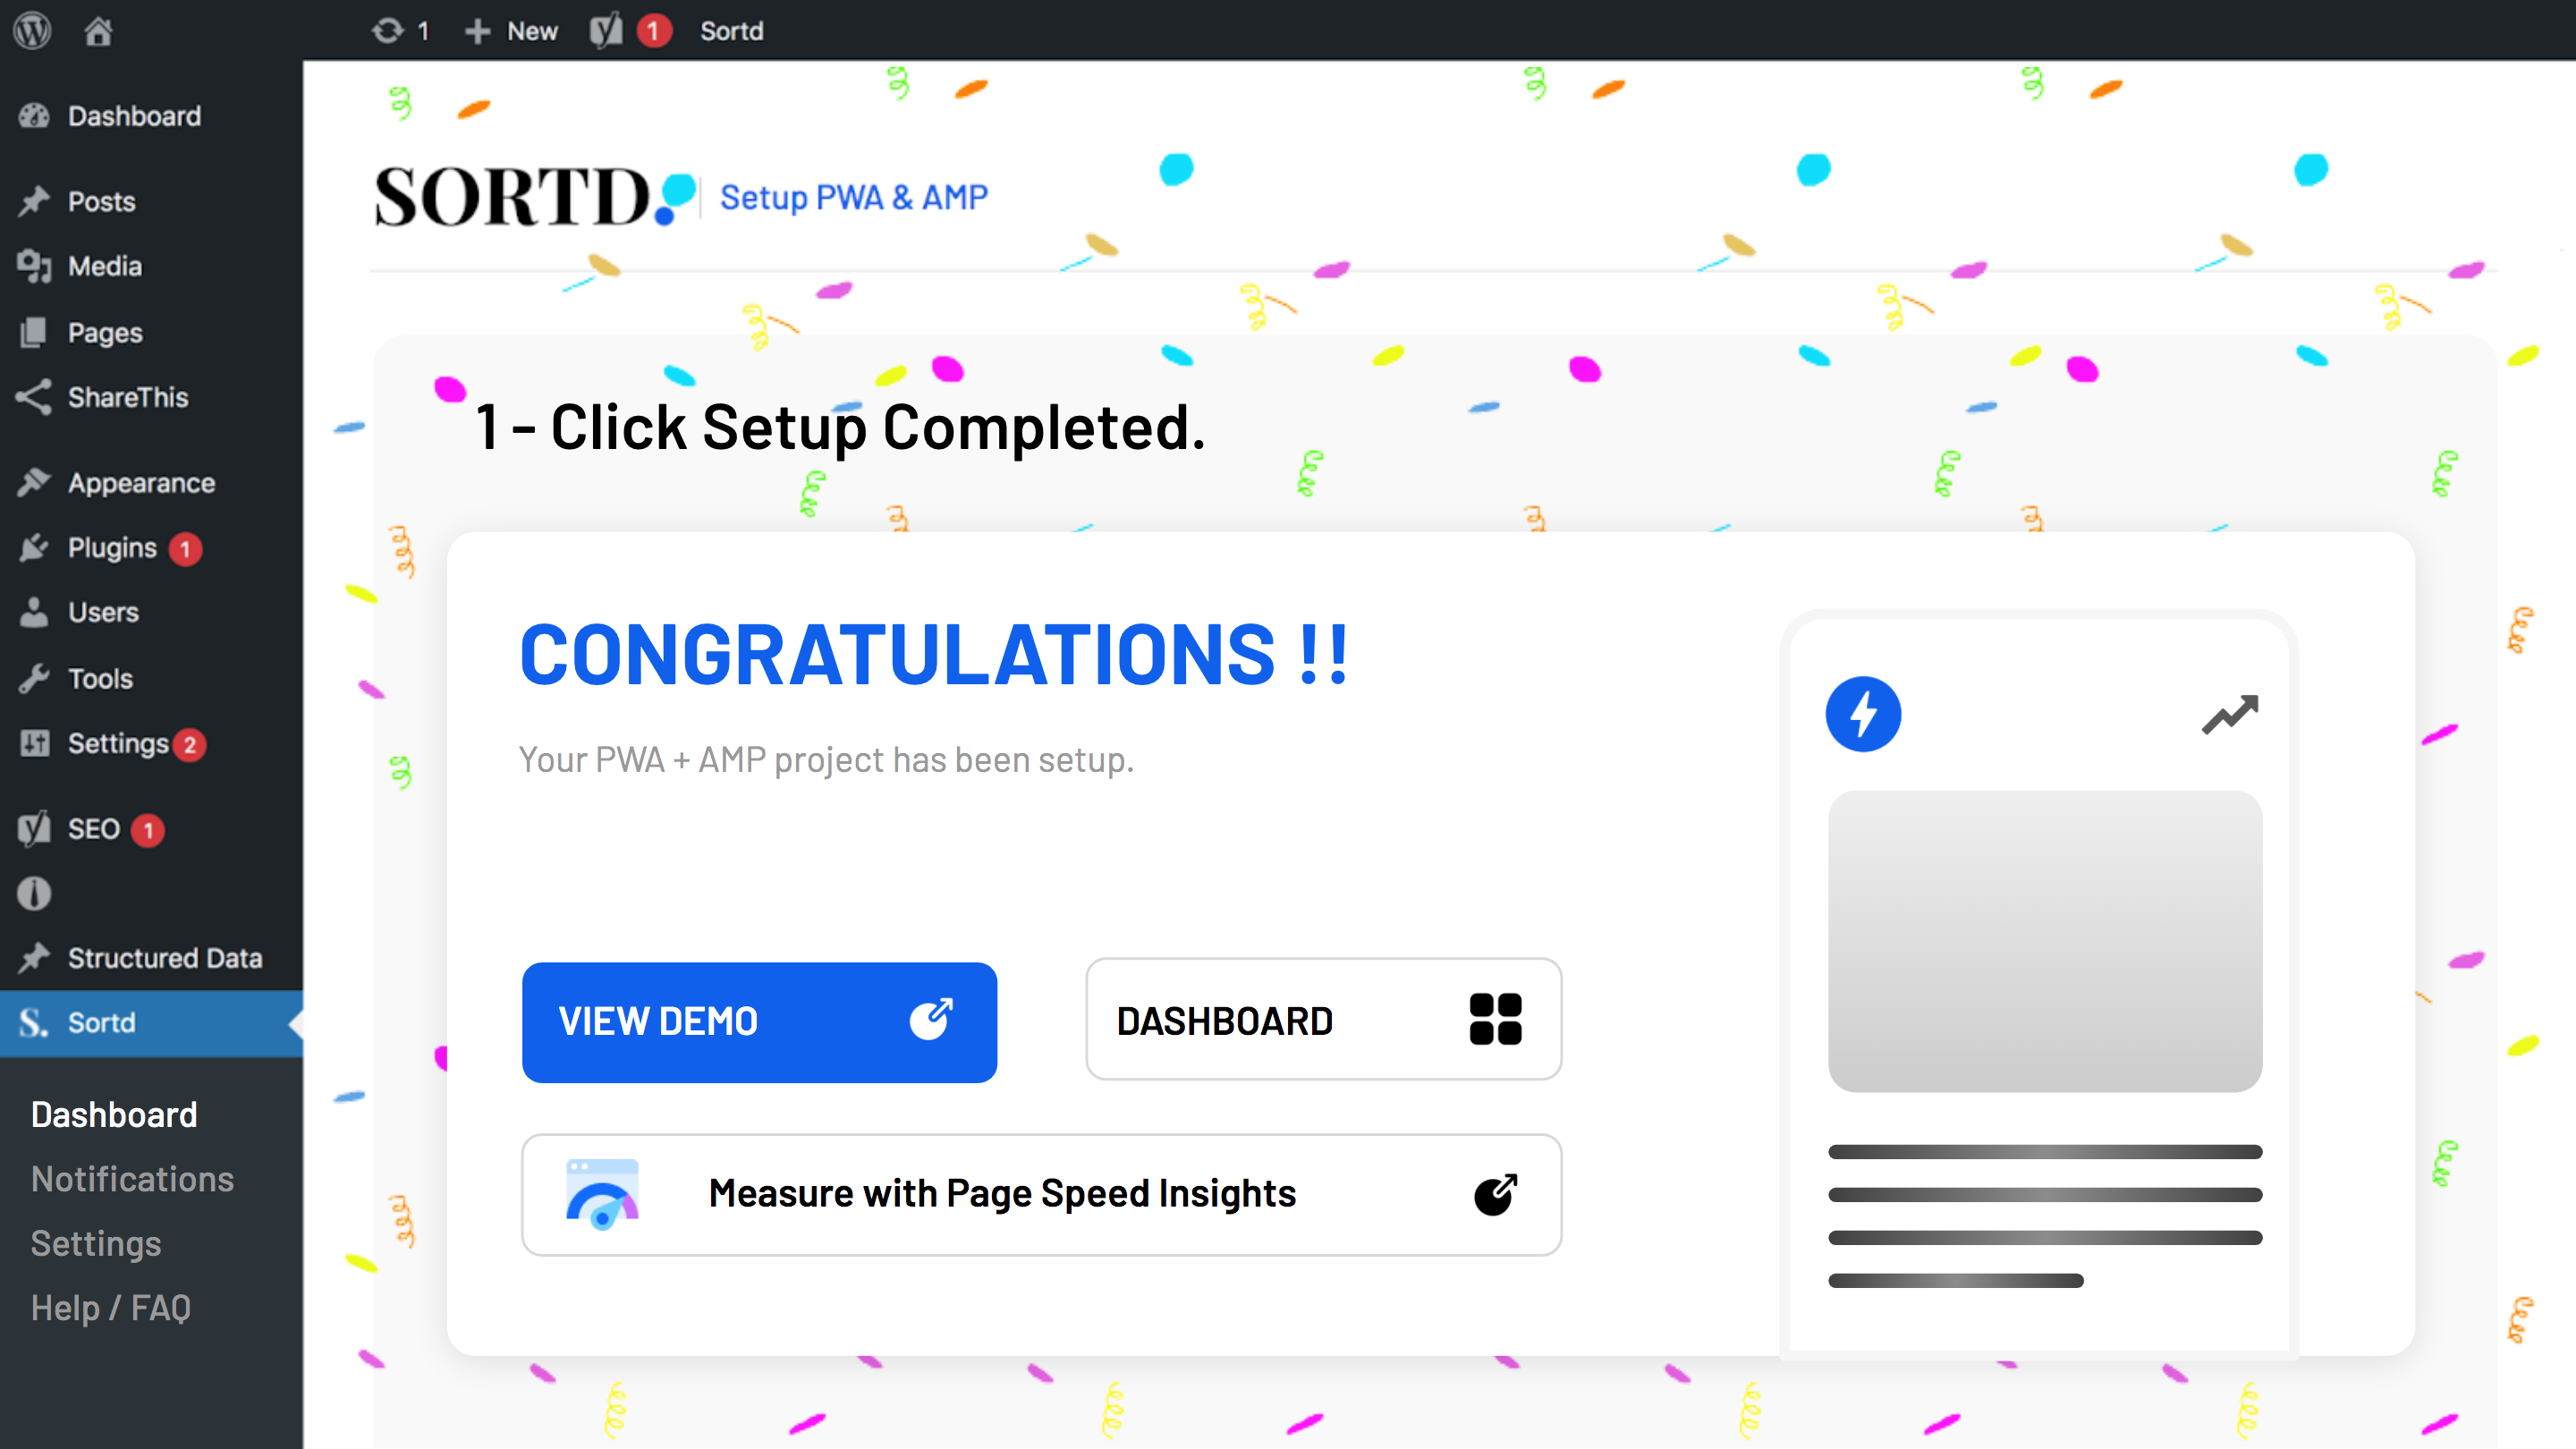Click the Sortd lightning bolt icon

(x=1863, y=715)
